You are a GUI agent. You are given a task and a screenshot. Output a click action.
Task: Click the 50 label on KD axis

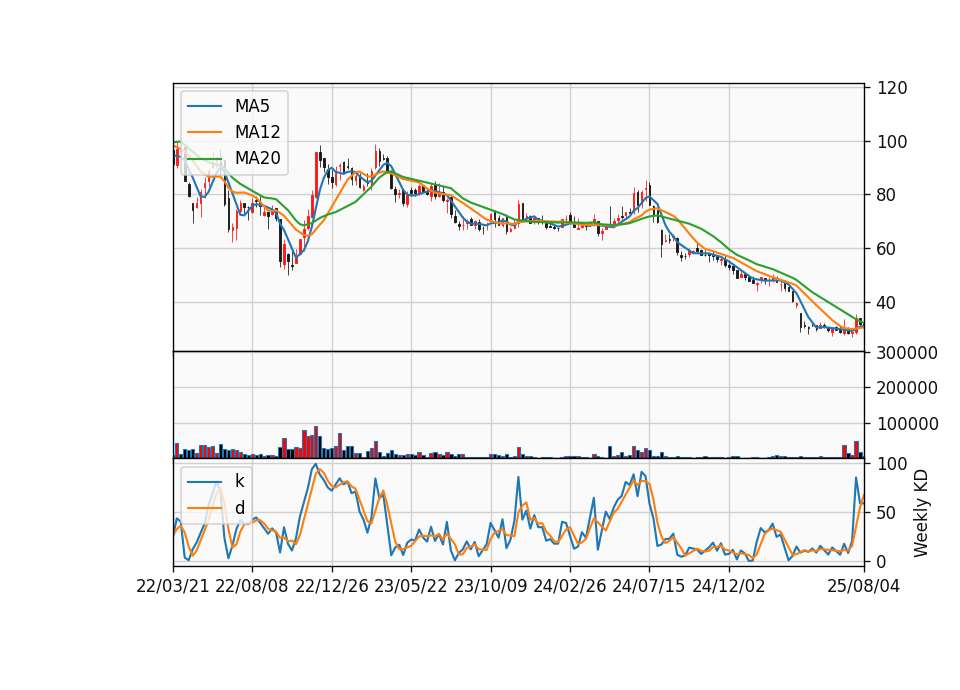(887, 513)
